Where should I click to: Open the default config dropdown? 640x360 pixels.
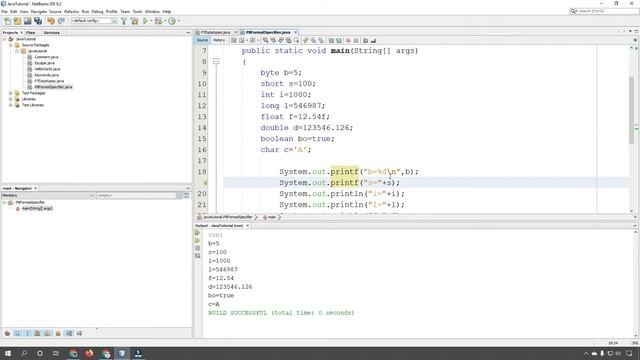point(94,21)
